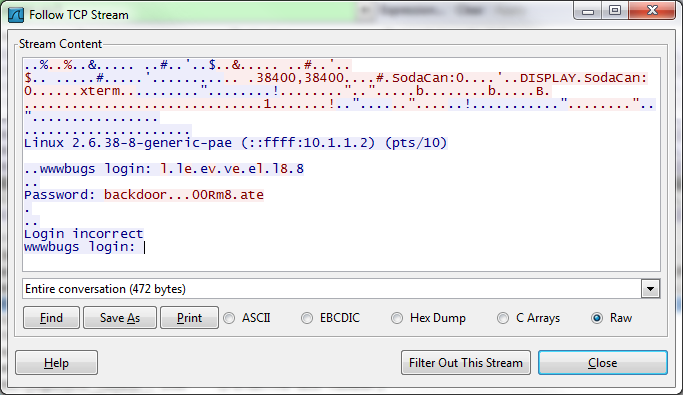Click the Wireshark icon in title bar
The image size is (683, 395).
click(x=16, y=15)
